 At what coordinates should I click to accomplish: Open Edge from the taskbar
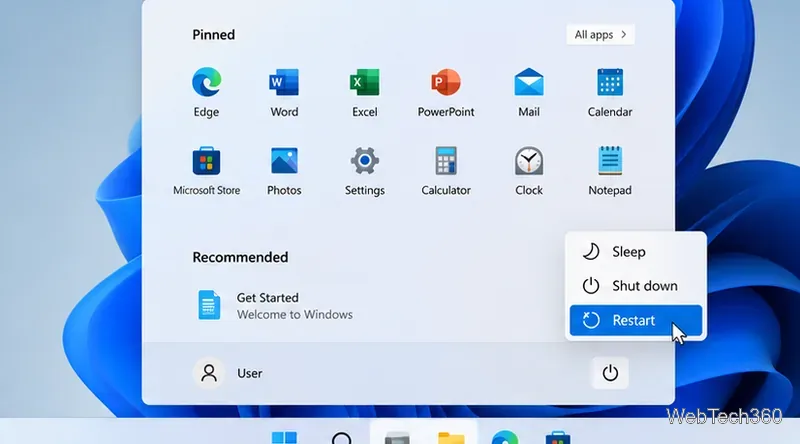click(505, 437)
